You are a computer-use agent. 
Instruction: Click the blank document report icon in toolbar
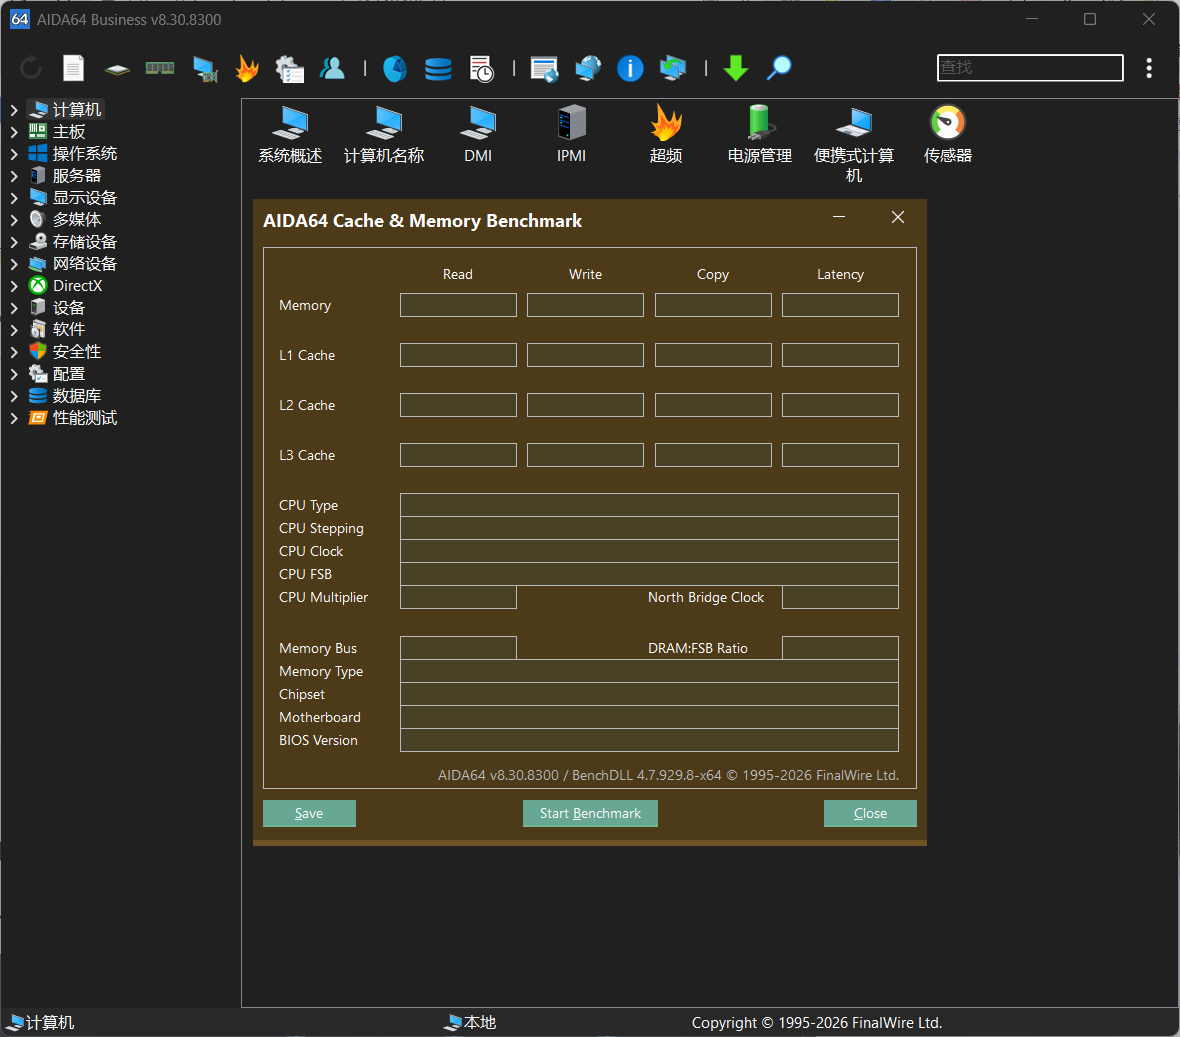pyautogui.click(x=73, y=68)
